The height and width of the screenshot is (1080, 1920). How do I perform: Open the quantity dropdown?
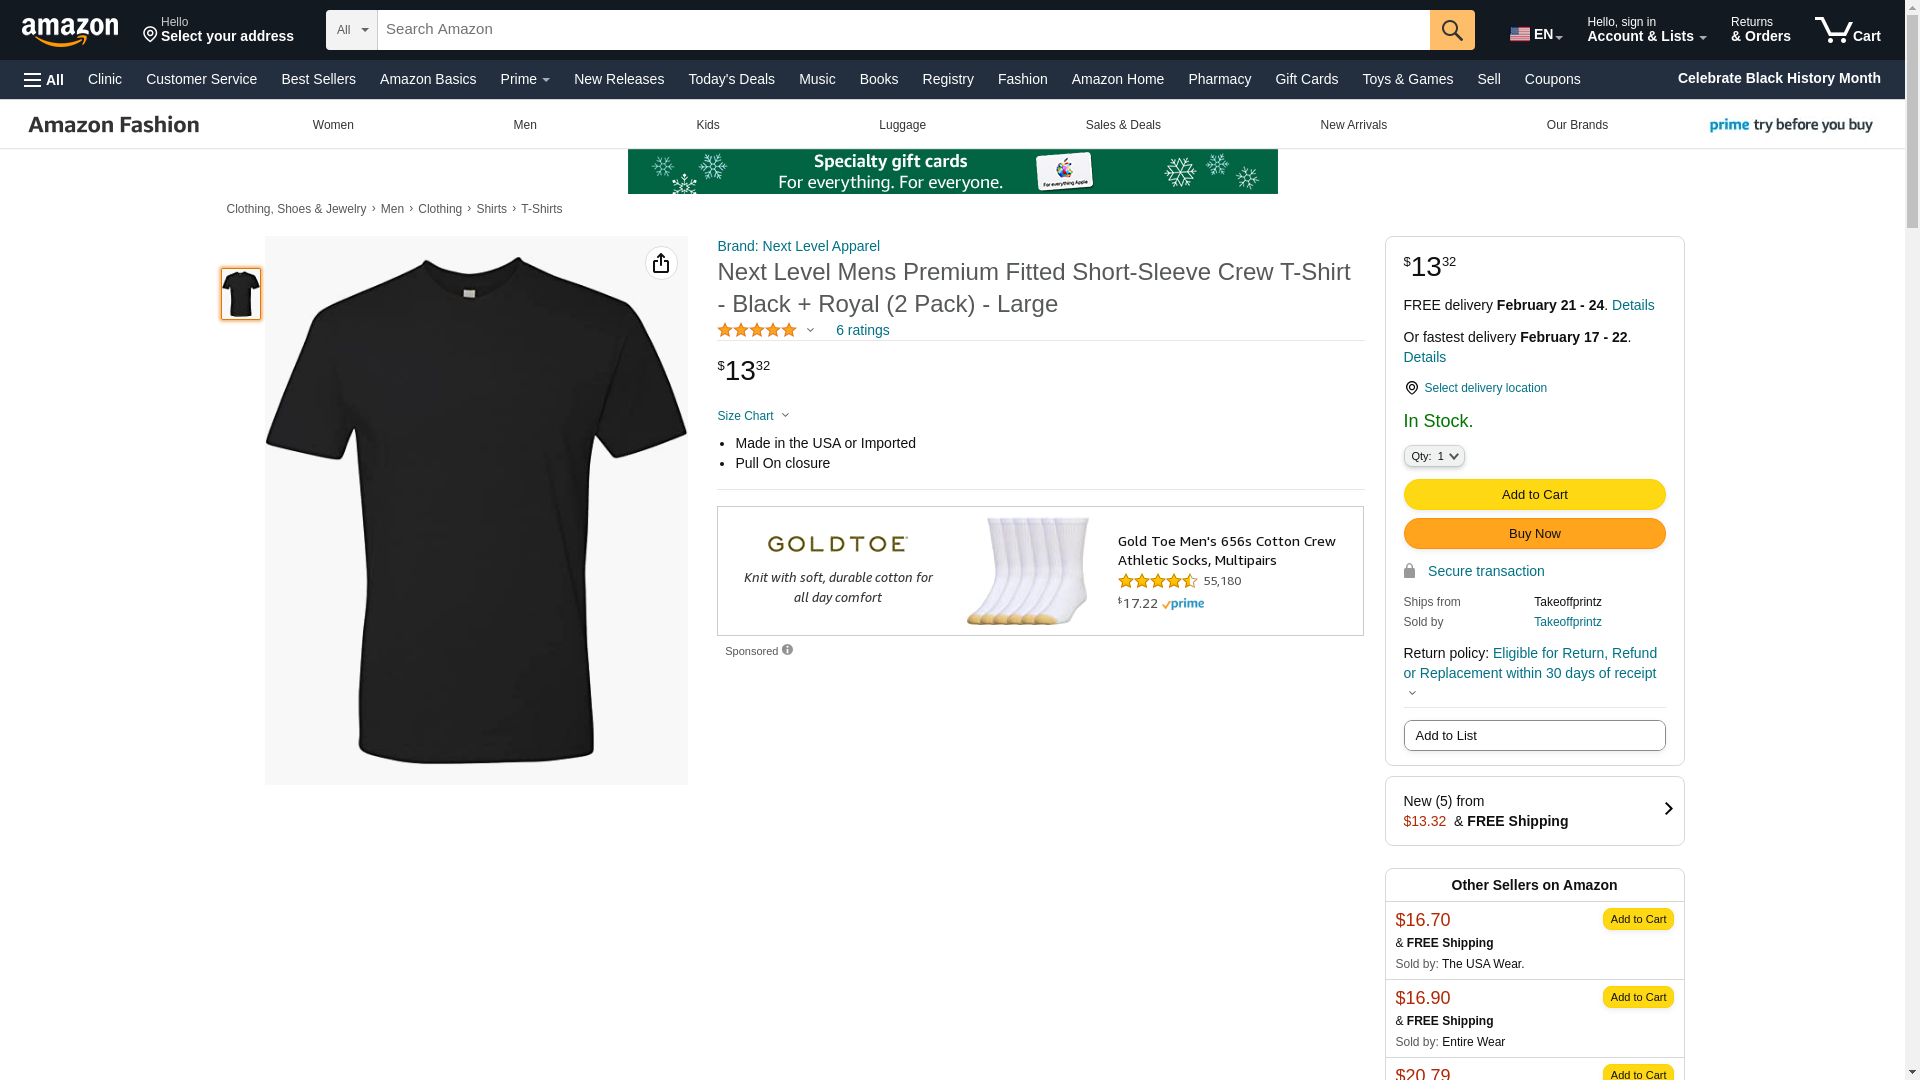pos(1433,456)
